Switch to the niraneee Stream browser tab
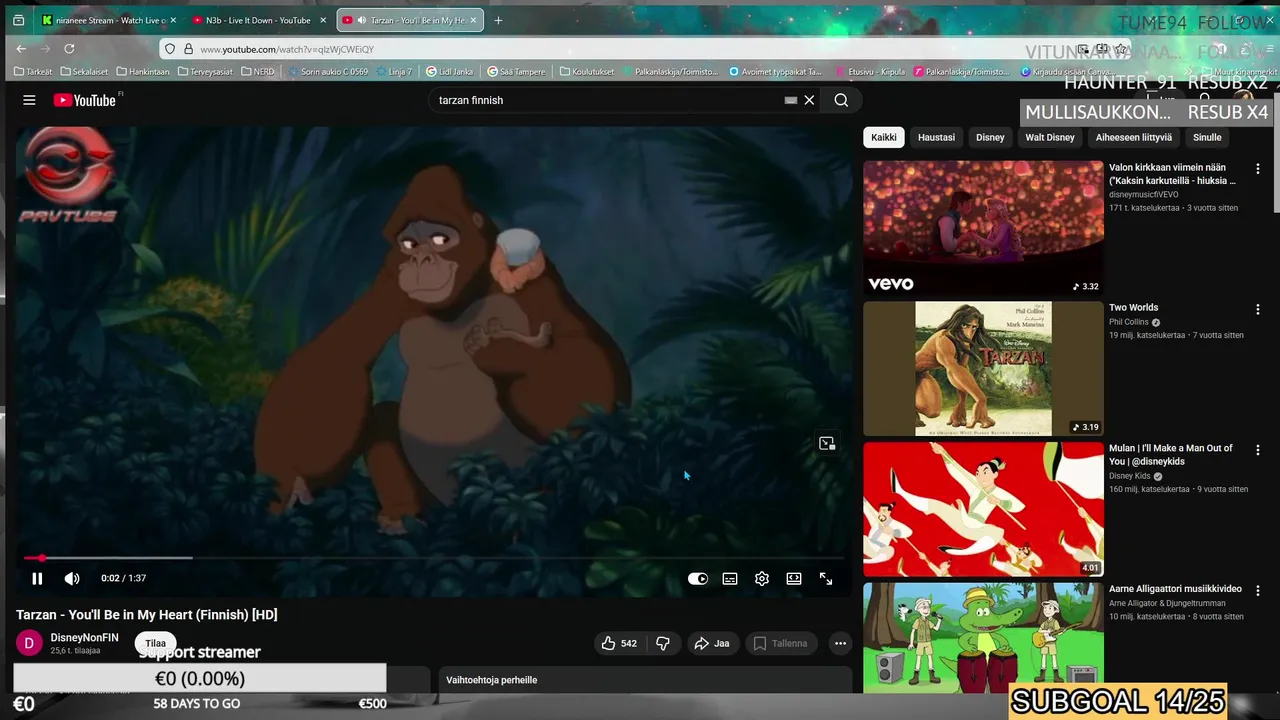 (108, 20)
